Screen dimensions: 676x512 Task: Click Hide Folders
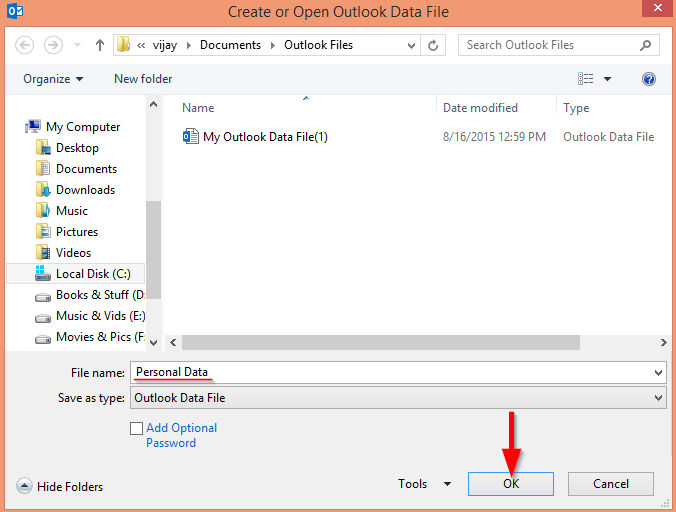tap(70, 487)
